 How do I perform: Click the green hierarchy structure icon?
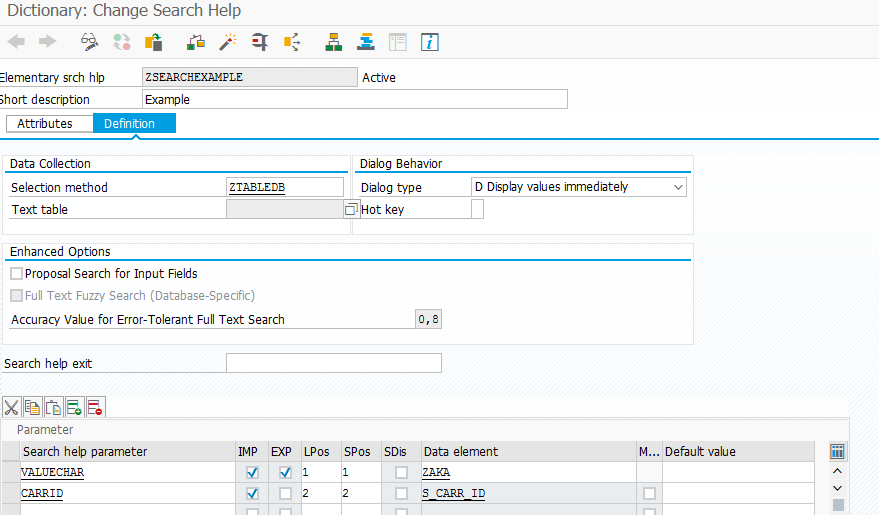(334, 42)
